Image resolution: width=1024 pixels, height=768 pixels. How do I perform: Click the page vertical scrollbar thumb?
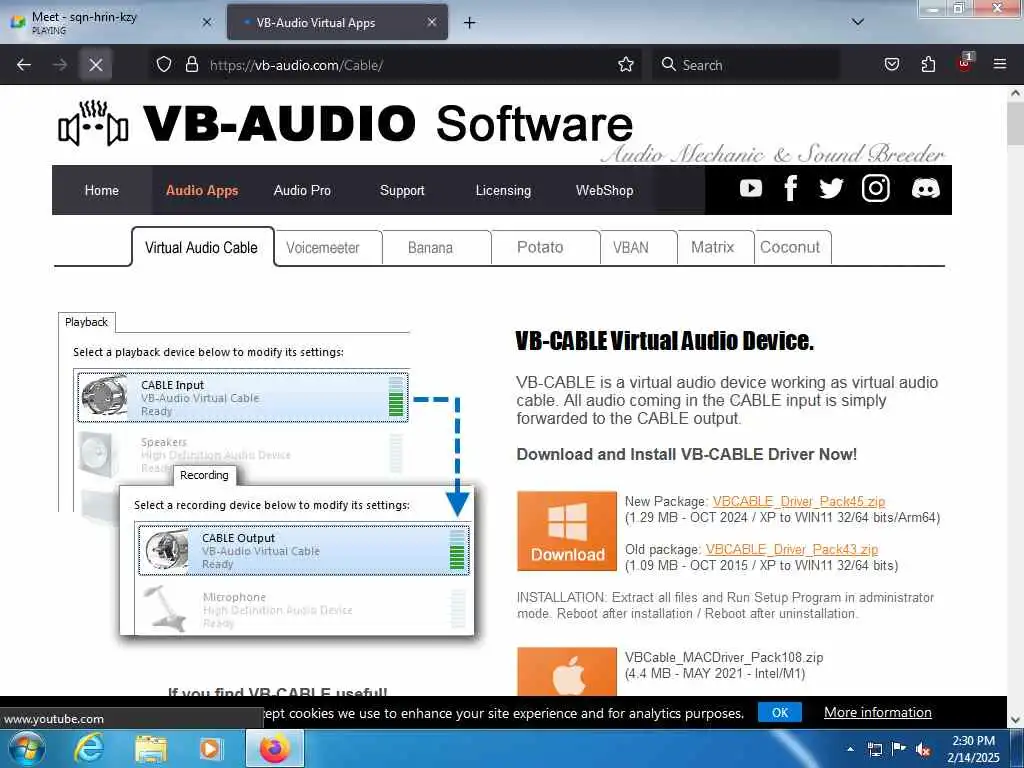[x=1015, y=124]
